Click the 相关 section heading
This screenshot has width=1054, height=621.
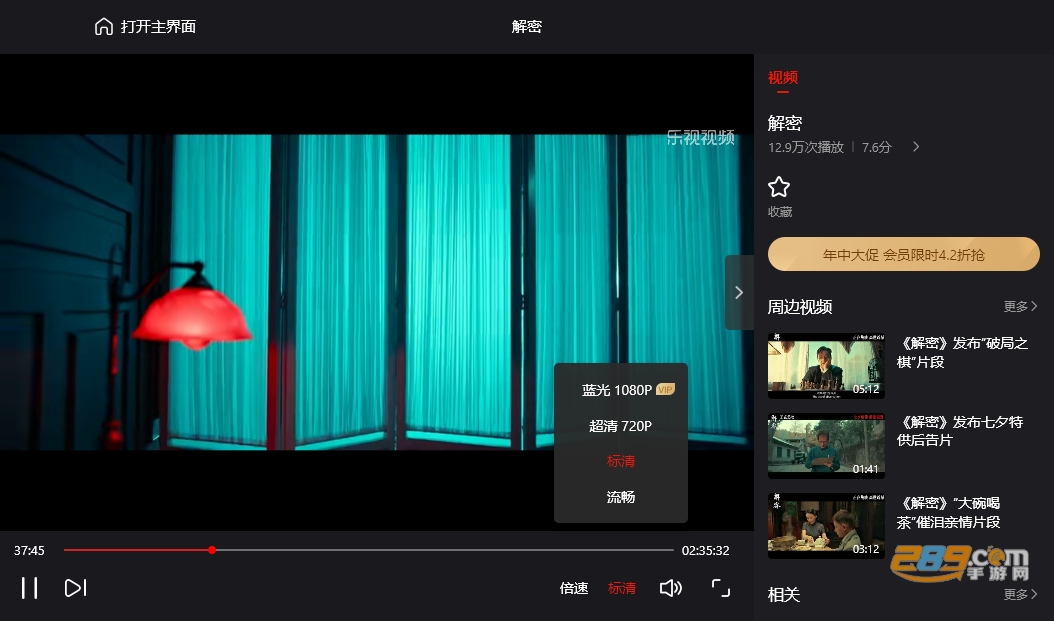[784, 595]
